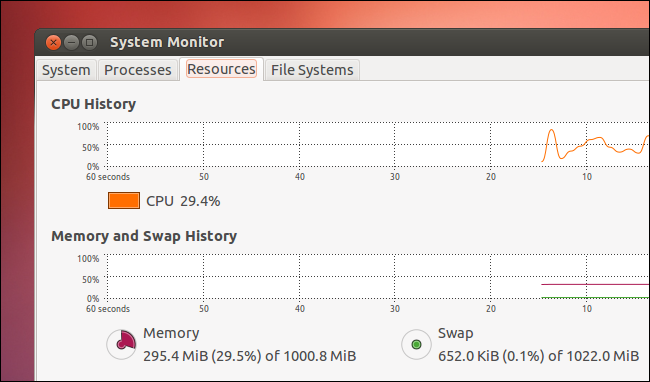
Task: Click the Swap label
Action: pyautogui.click(x=456, y=333)
